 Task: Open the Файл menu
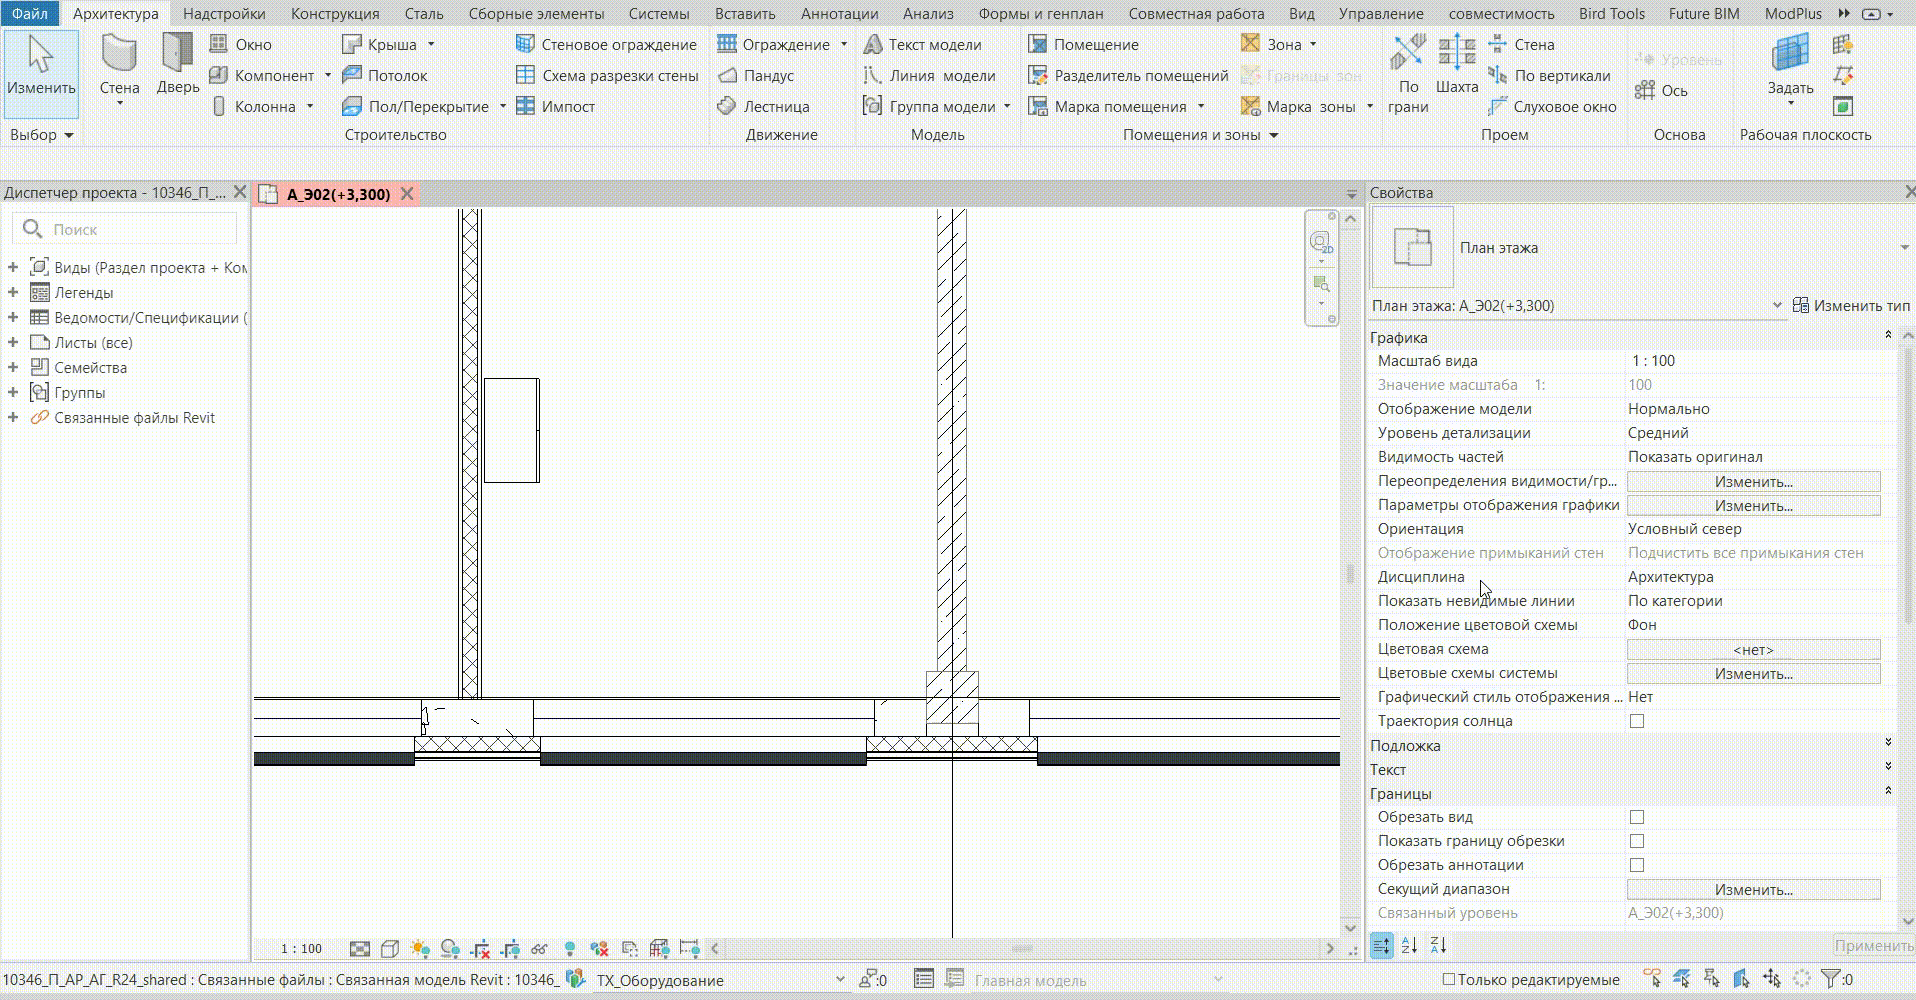coord(30,13)
